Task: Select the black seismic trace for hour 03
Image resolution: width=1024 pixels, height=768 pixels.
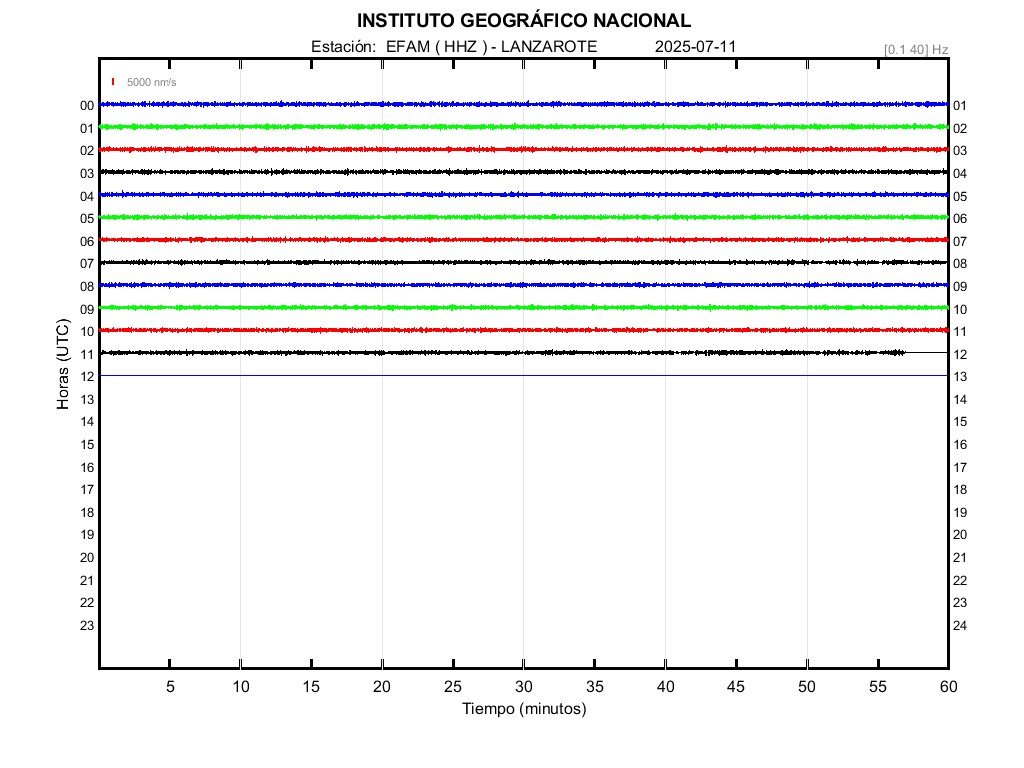Action: pos(524,172)
